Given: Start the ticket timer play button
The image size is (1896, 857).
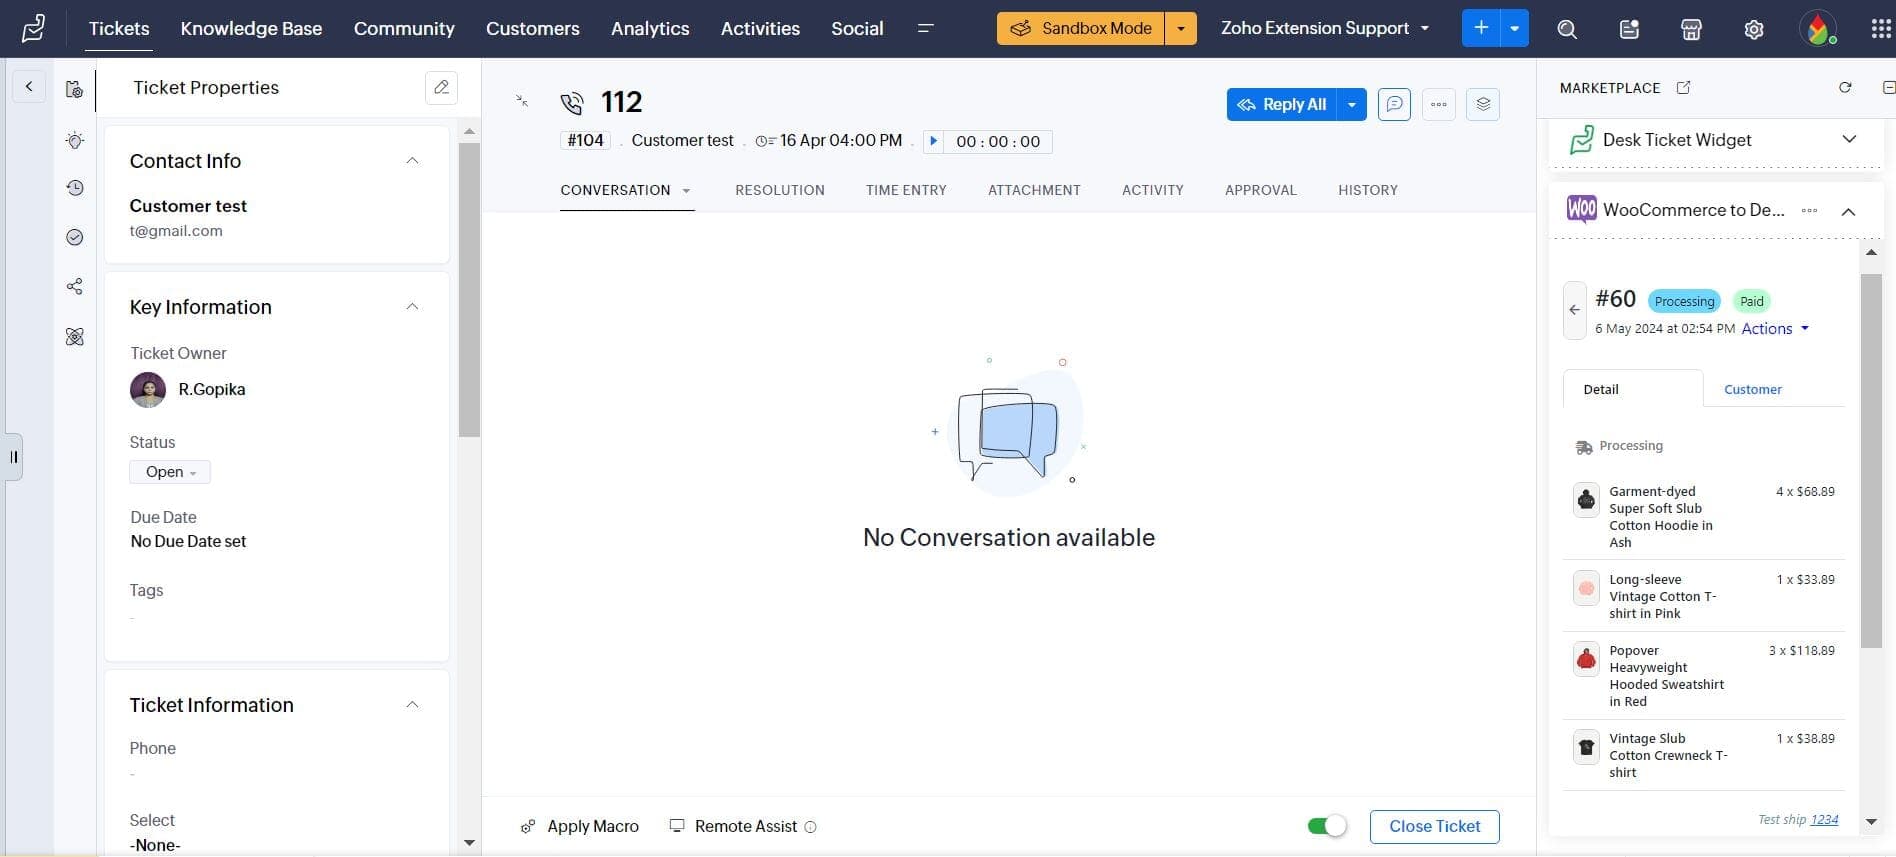Looking at the screenshot, I should click(933, 141).
